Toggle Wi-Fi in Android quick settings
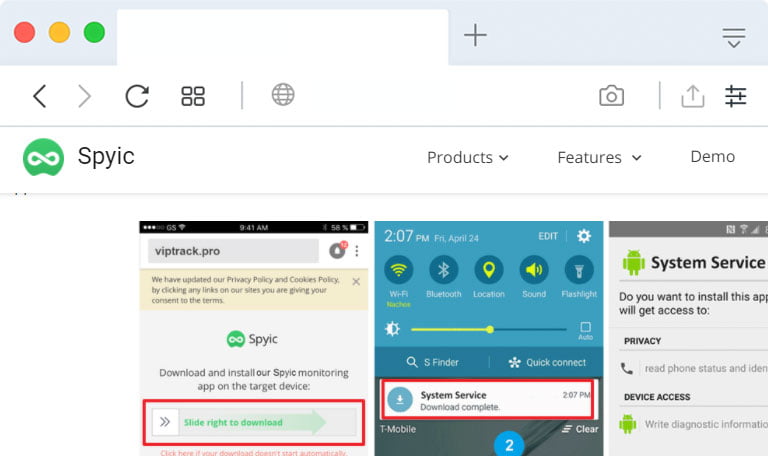 click(x=399, y=270)
